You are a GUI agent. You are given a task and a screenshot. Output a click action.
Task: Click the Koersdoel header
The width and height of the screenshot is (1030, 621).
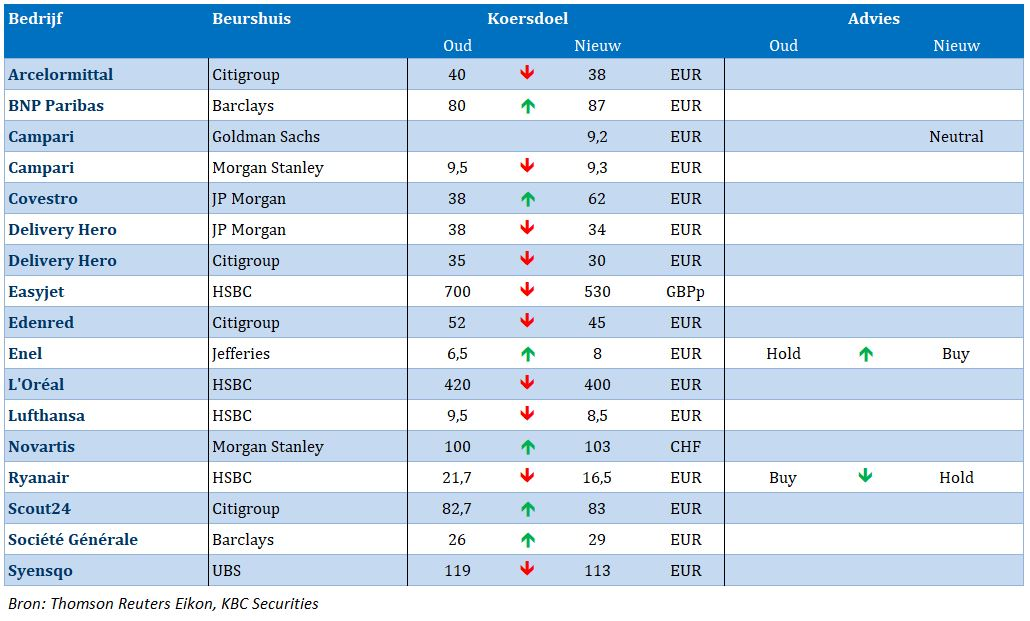point(527,18)
